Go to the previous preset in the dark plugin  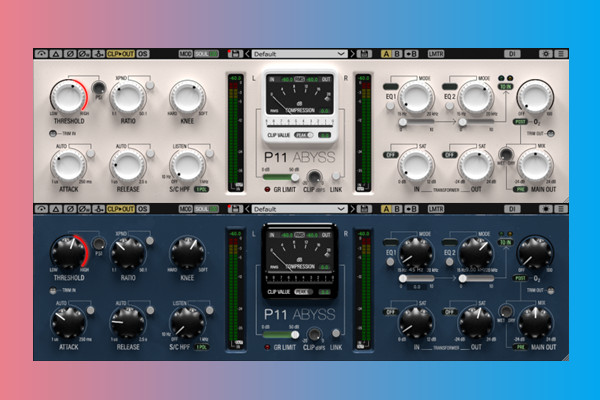tap(247, 209)
